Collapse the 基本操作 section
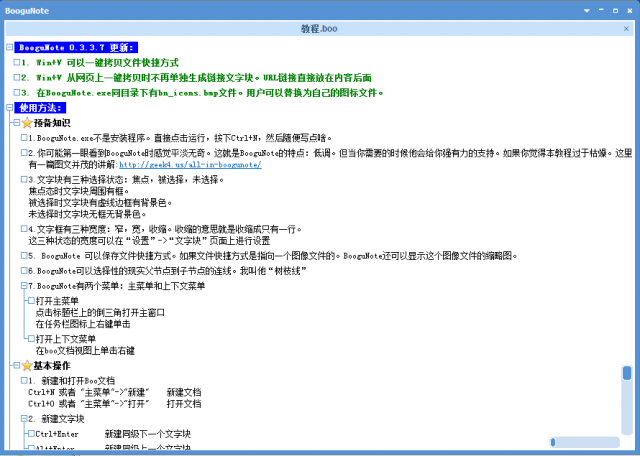 17,365
